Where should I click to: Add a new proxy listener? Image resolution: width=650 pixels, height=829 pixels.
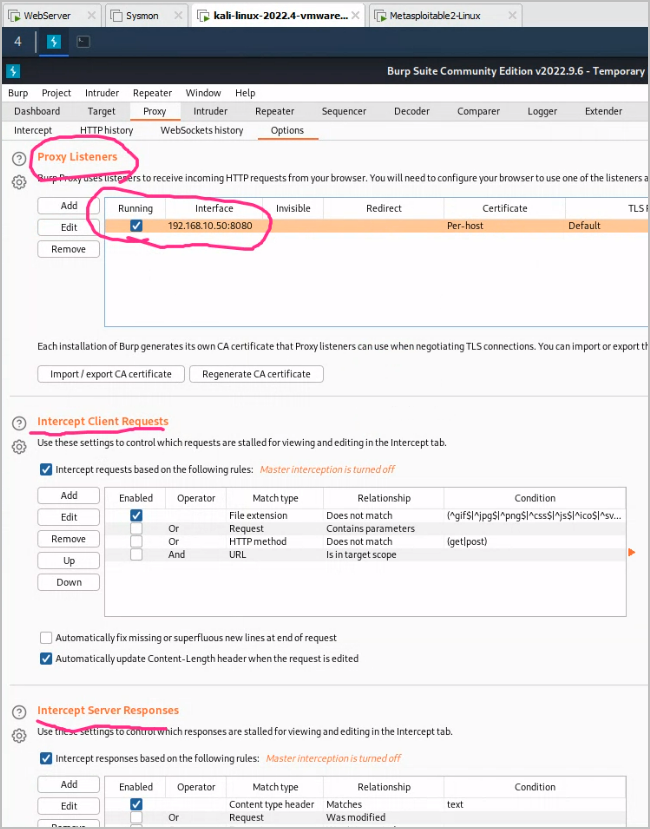(x=69, y=206)
